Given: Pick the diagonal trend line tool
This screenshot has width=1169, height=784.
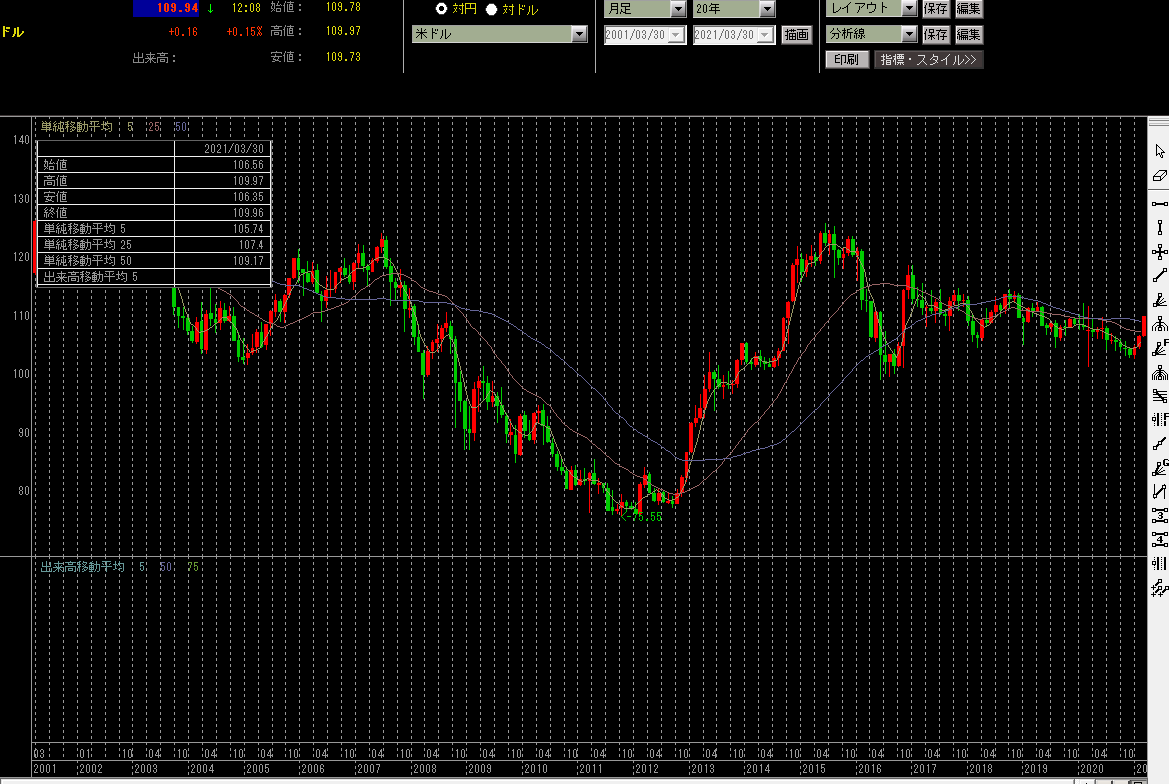Looking at the screenshot, I should (1160, 275).
